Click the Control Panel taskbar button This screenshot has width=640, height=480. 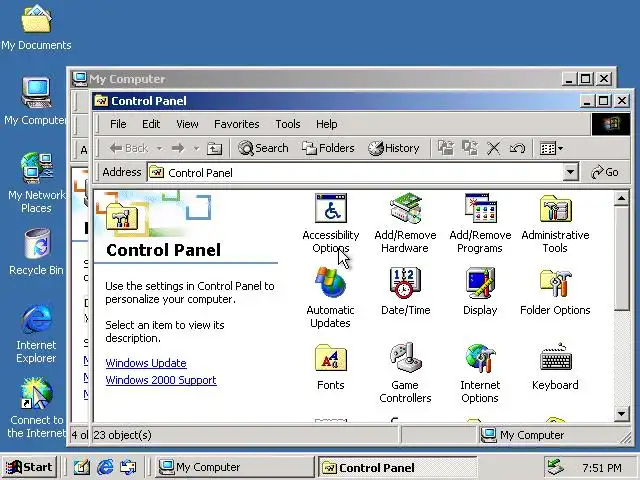(398, 467)
